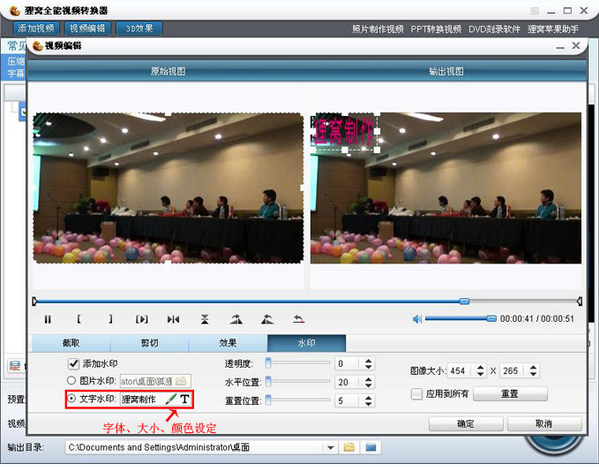This screenshot has height=467, width=599.
Task: Increase 垂直位置 value with up arrow
Action: [x=368, y=397]
